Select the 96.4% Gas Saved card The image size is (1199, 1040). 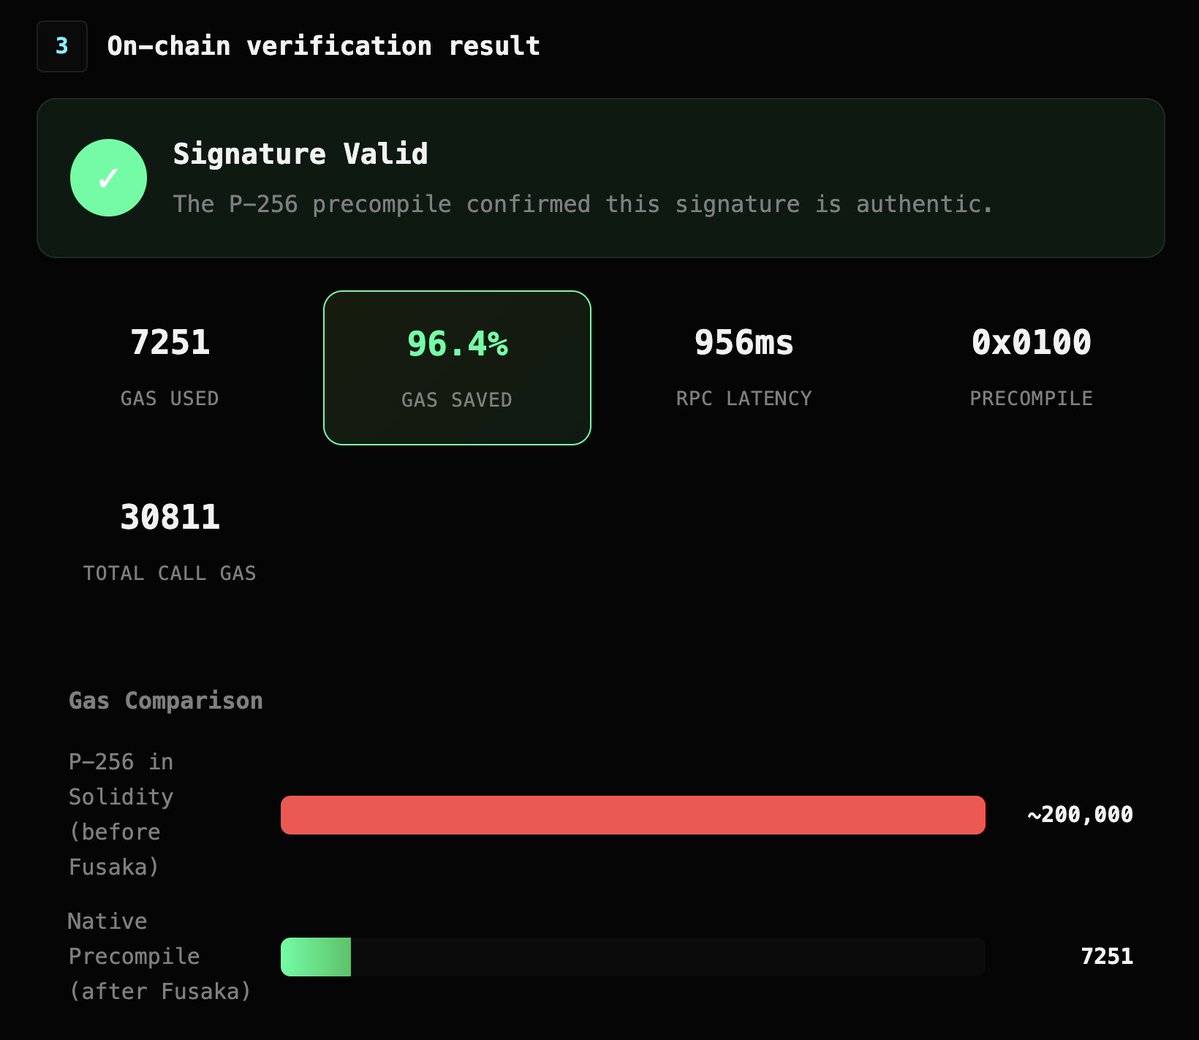[x=457, y=368]
